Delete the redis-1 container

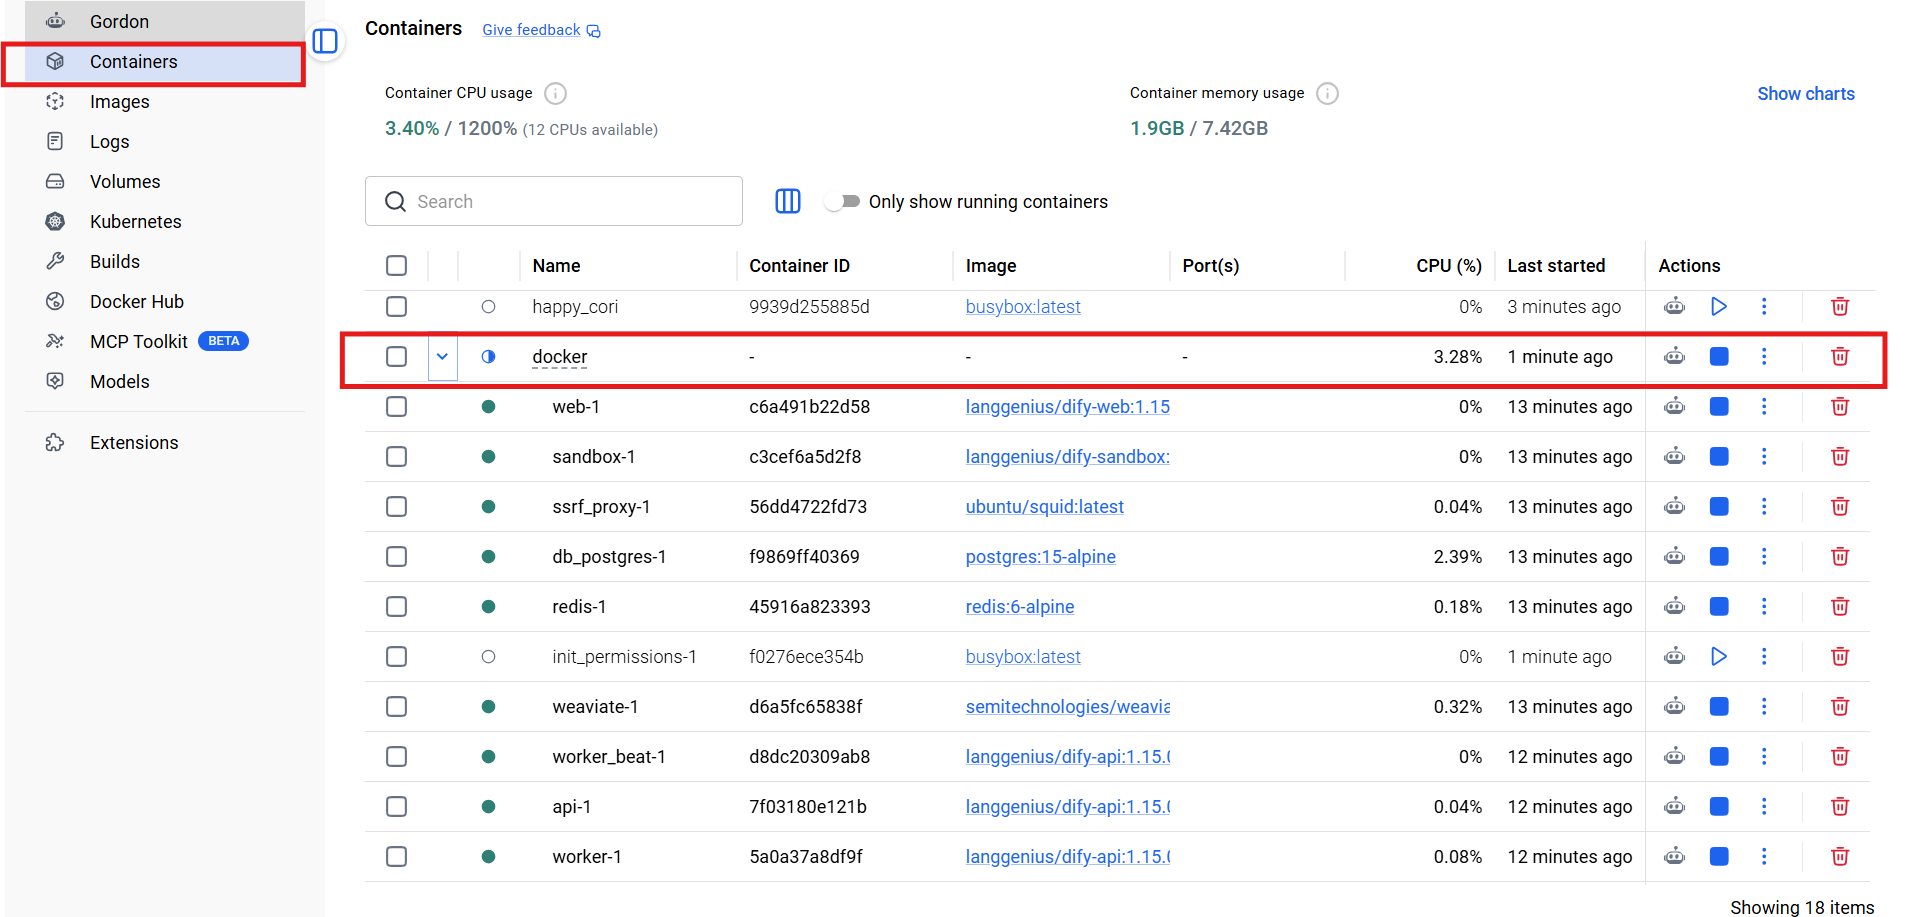(x=1839, y=606)
